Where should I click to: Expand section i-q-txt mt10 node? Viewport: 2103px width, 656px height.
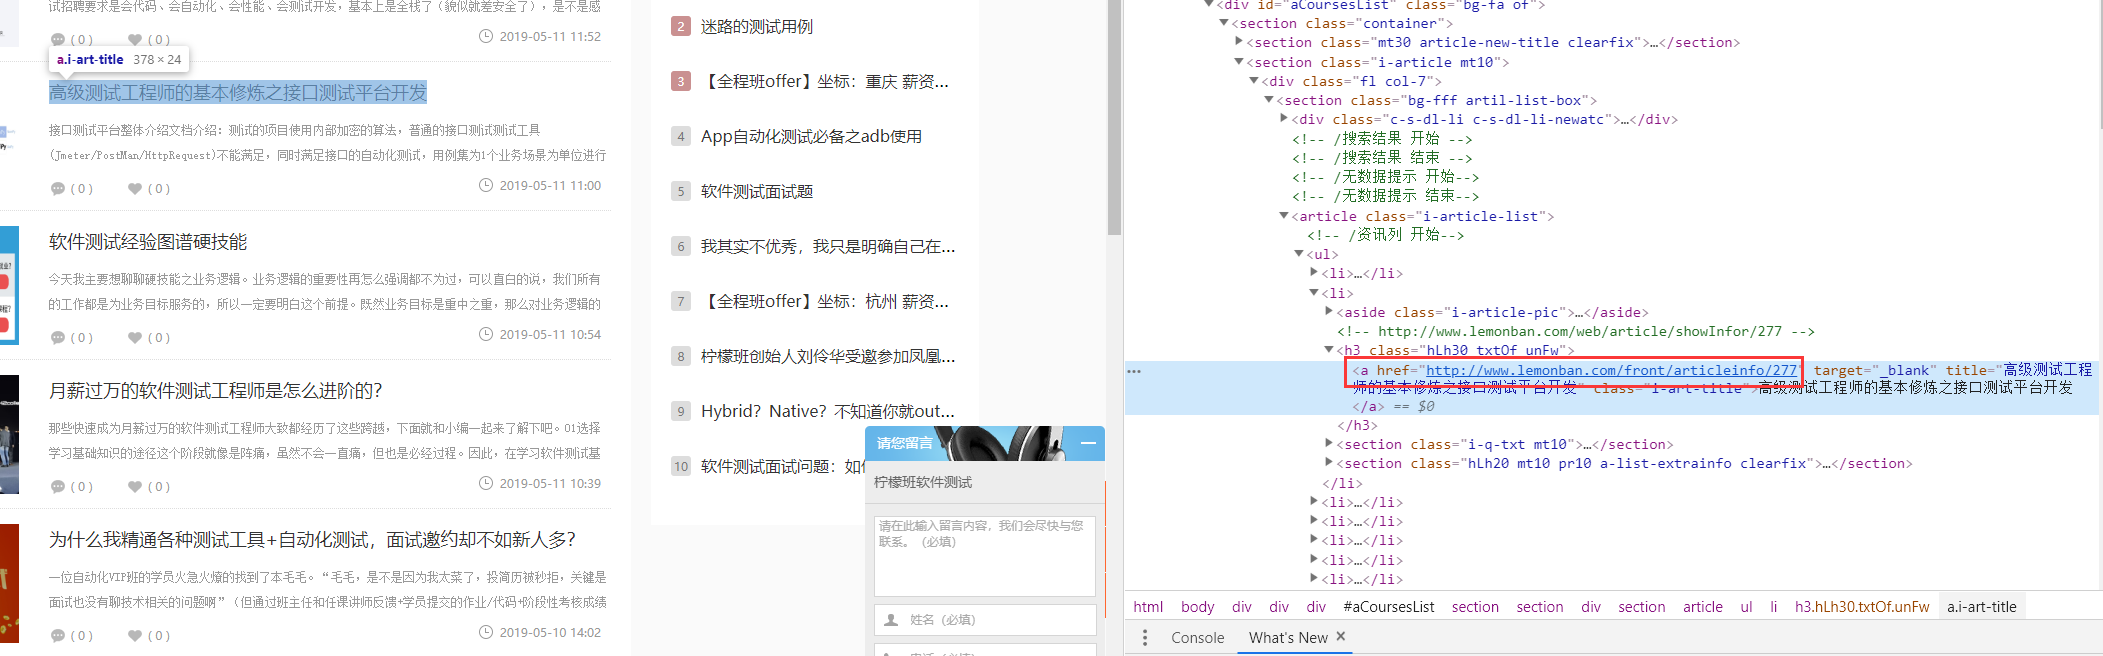pyautogui.click(x=1329, y=444)
